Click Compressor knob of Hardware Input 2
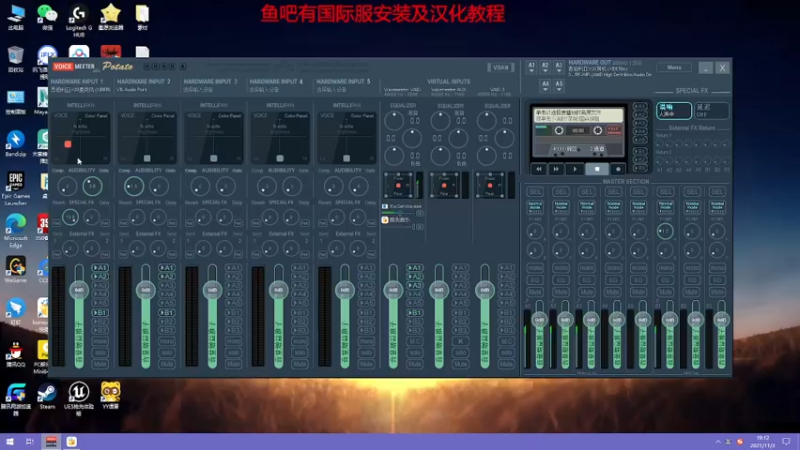This screenshot has height=450, width=800. pos(134,186)
